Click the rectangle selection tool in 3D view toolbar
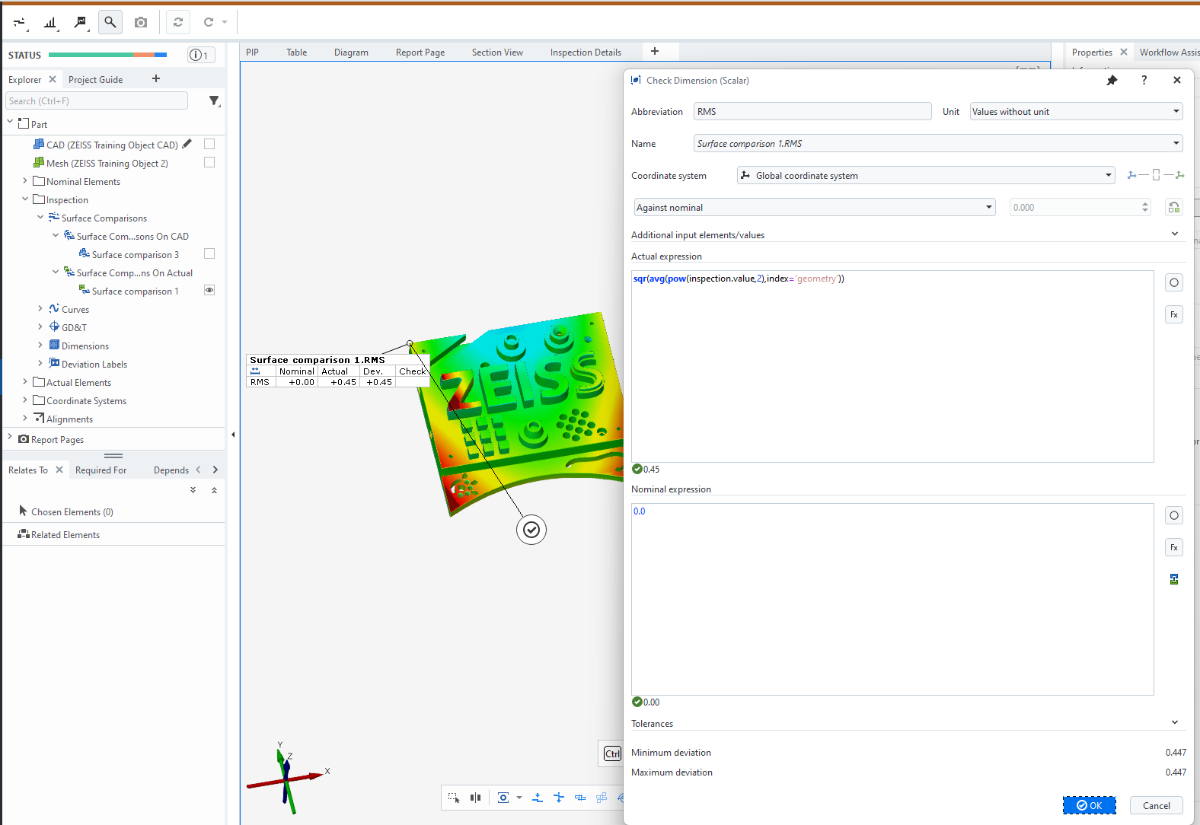This screenshot has width=1200, height=825. pyautogui.click(x=454, y=798)
